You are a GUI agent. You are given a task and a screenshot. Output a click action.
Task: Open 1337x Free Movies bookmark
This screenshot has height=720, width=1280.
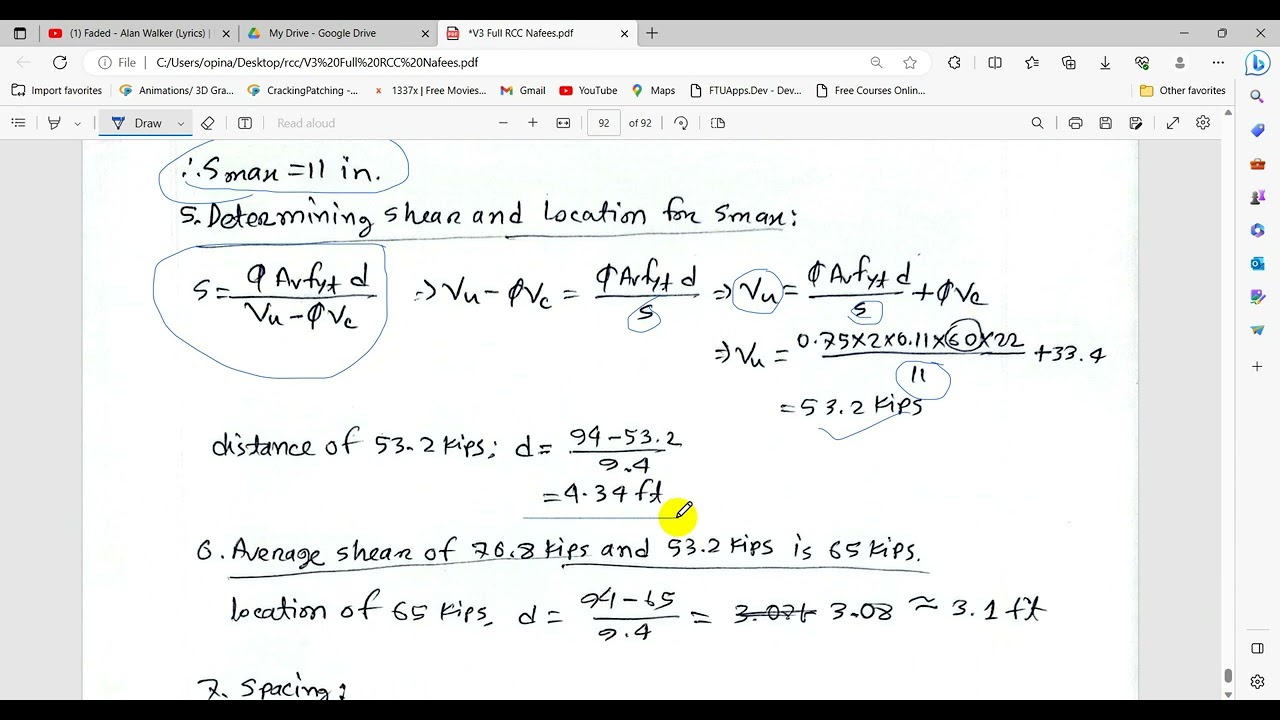coord(429,90)
